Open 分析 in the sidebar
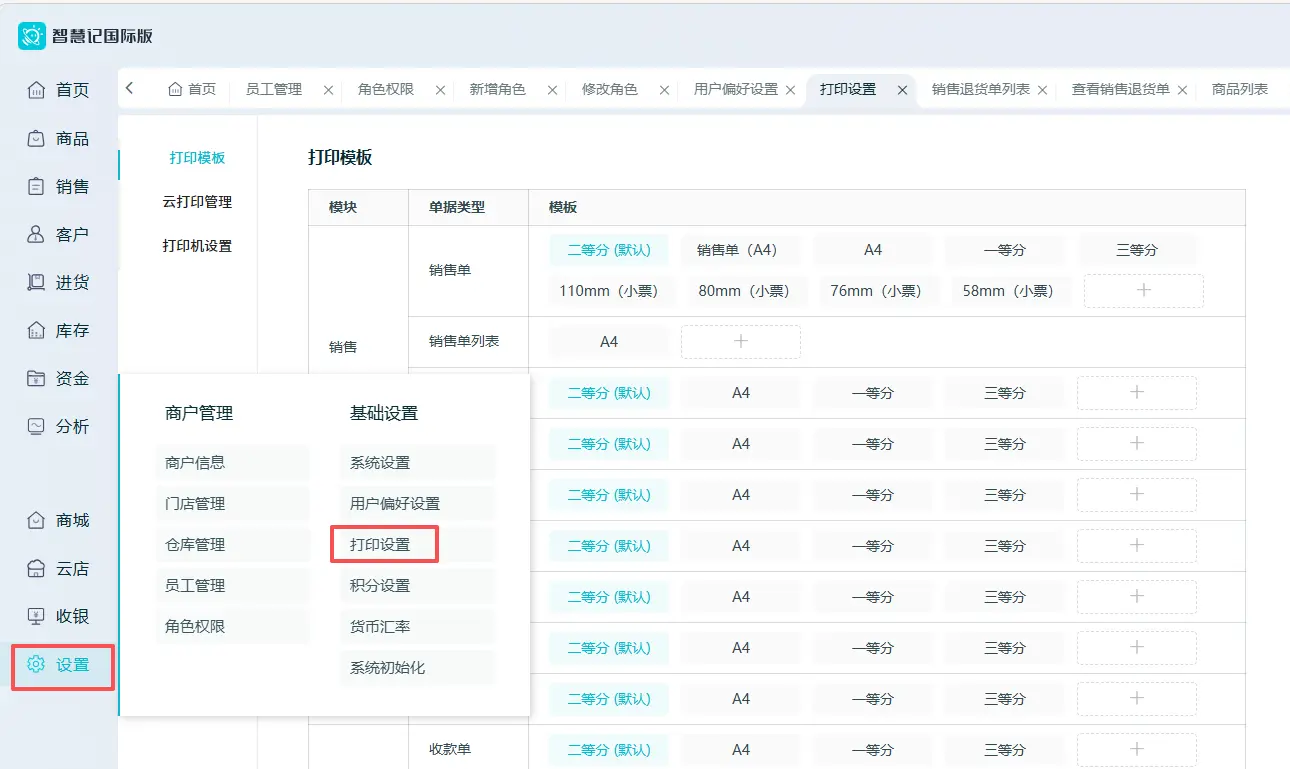Screen dimensions: 1290x769 [x=59, y=426]
